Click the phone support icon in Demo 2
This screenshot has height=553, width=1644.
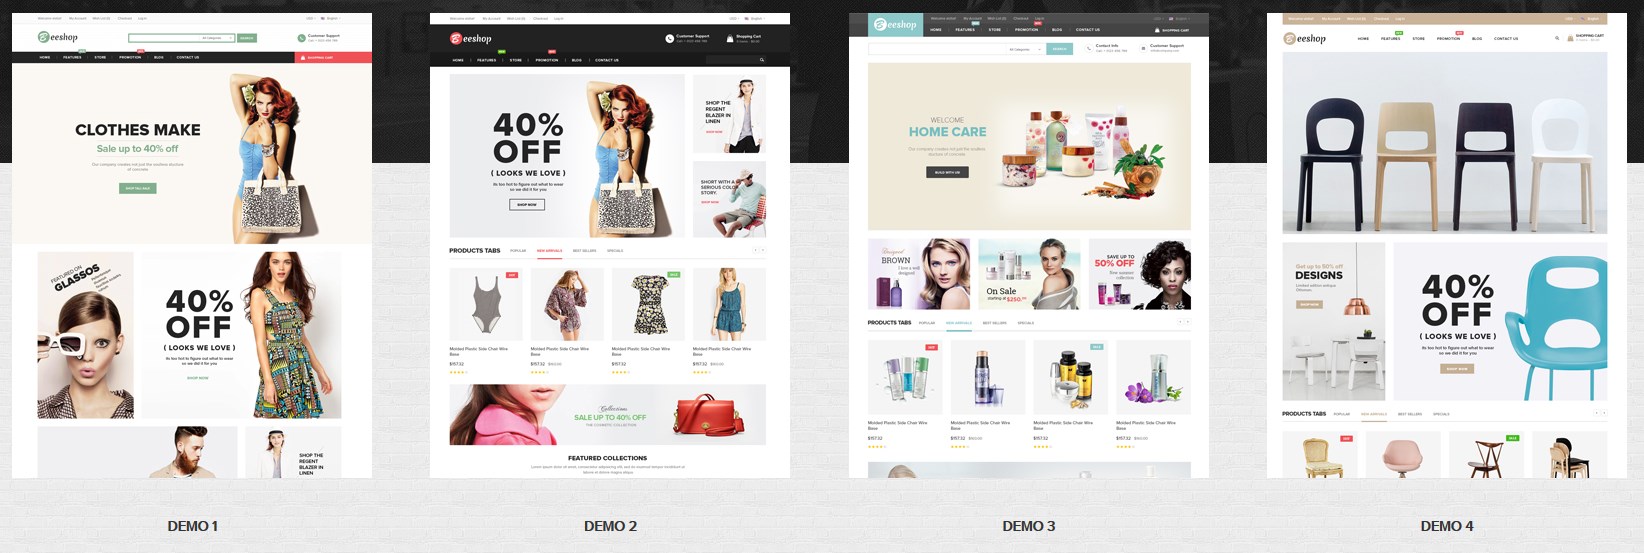coord(669,38)
